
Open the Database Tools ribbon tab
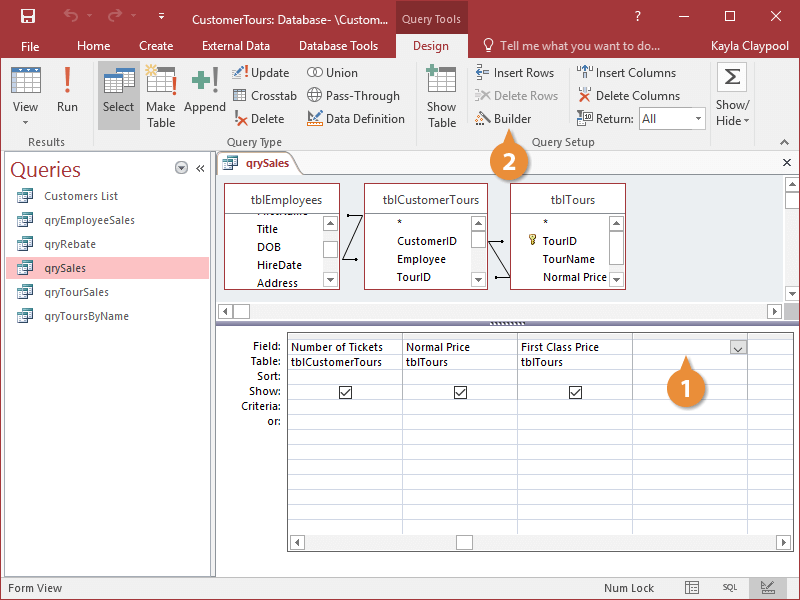pos(338,45)
